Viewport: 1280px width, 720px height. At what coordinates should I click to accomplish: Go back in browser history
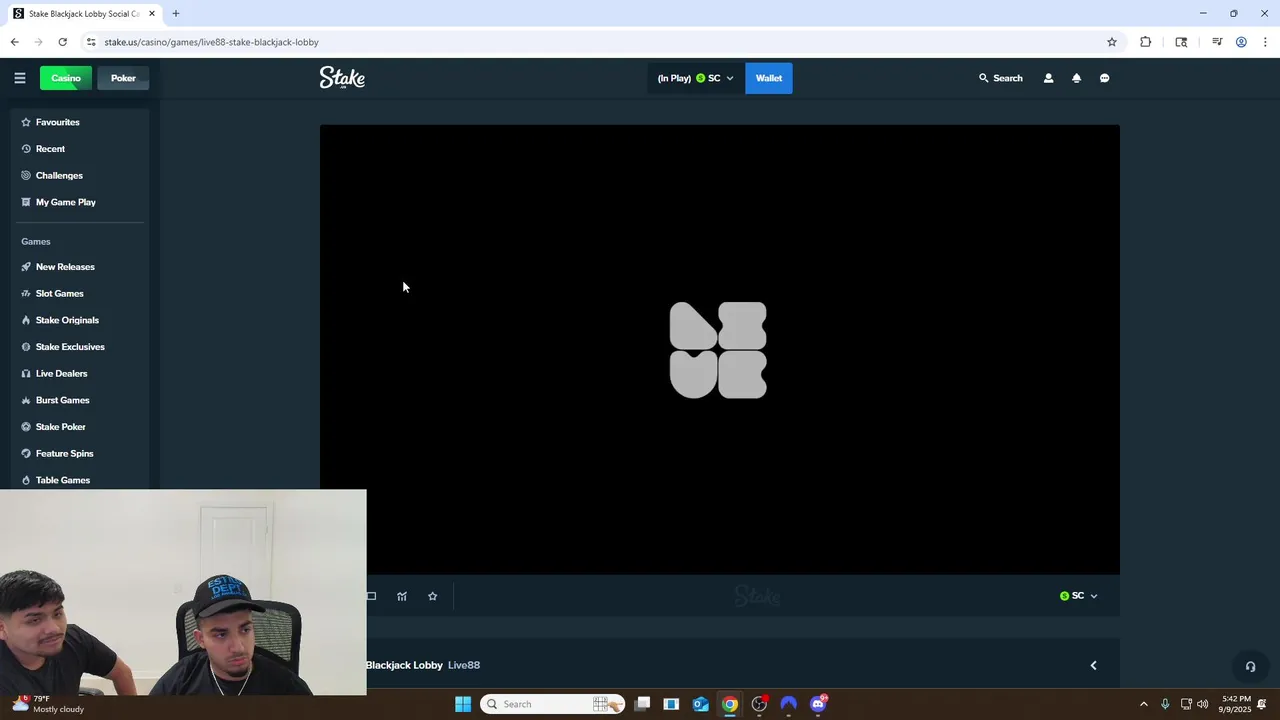point(14,42)
